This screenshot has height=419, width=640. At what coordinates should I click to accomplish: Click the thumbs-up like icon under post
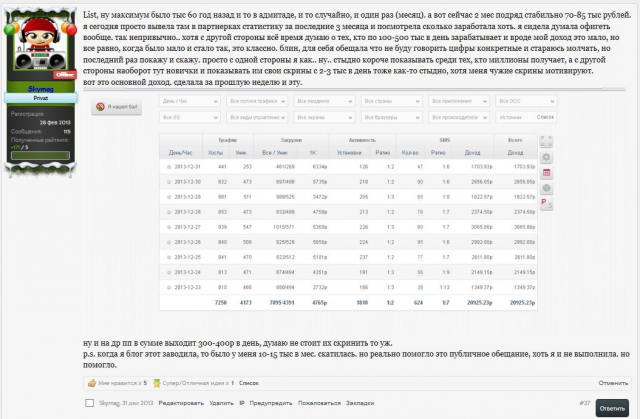91,382
